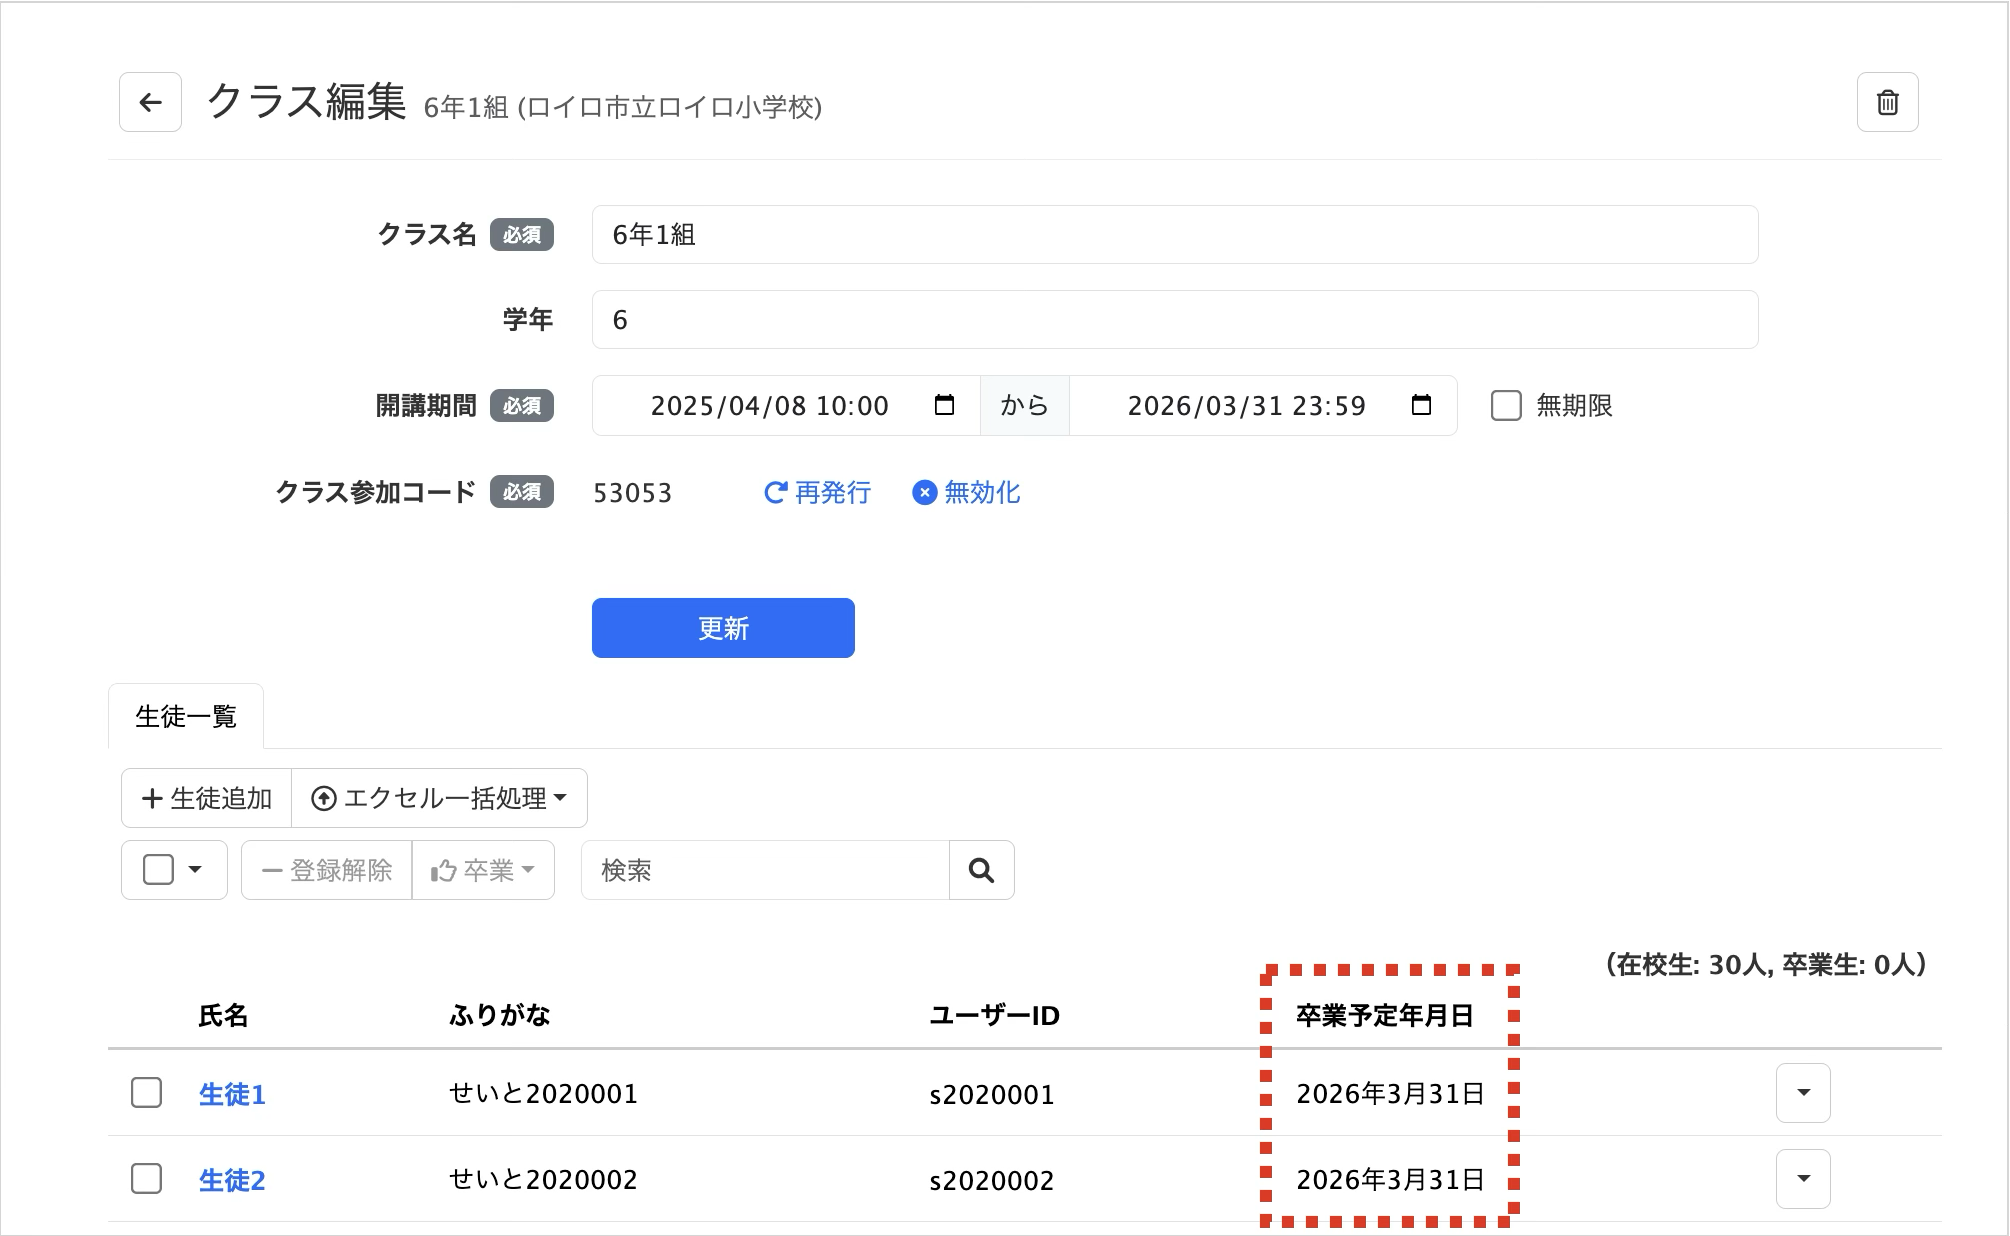Click the search magnifier button
Image resolution: width=2010 pixels, height=1236 pixels.
tap(981, 870)
